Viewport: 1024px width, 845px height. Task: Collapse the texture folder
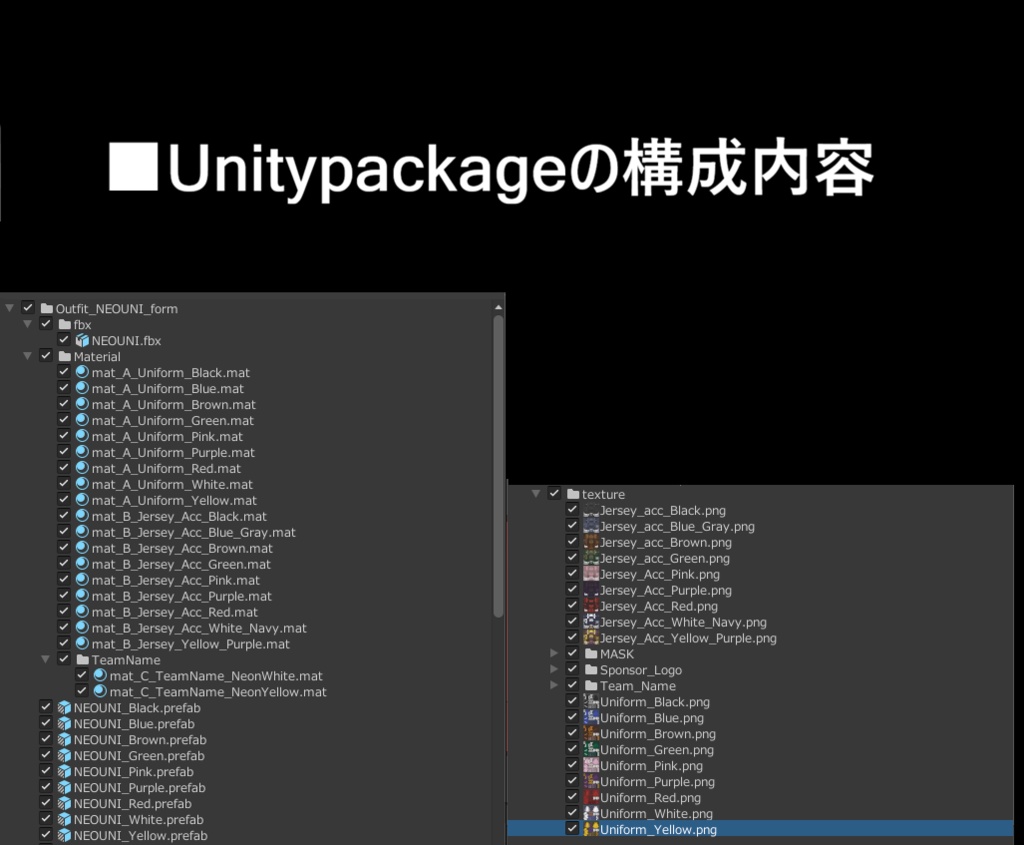[x=536, y=494]
